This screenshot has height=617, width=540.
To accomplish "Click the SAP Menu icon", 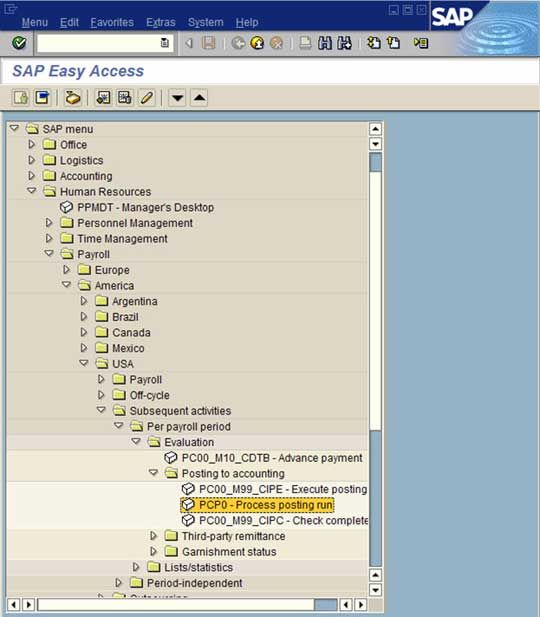I will [x=42, y=98].
